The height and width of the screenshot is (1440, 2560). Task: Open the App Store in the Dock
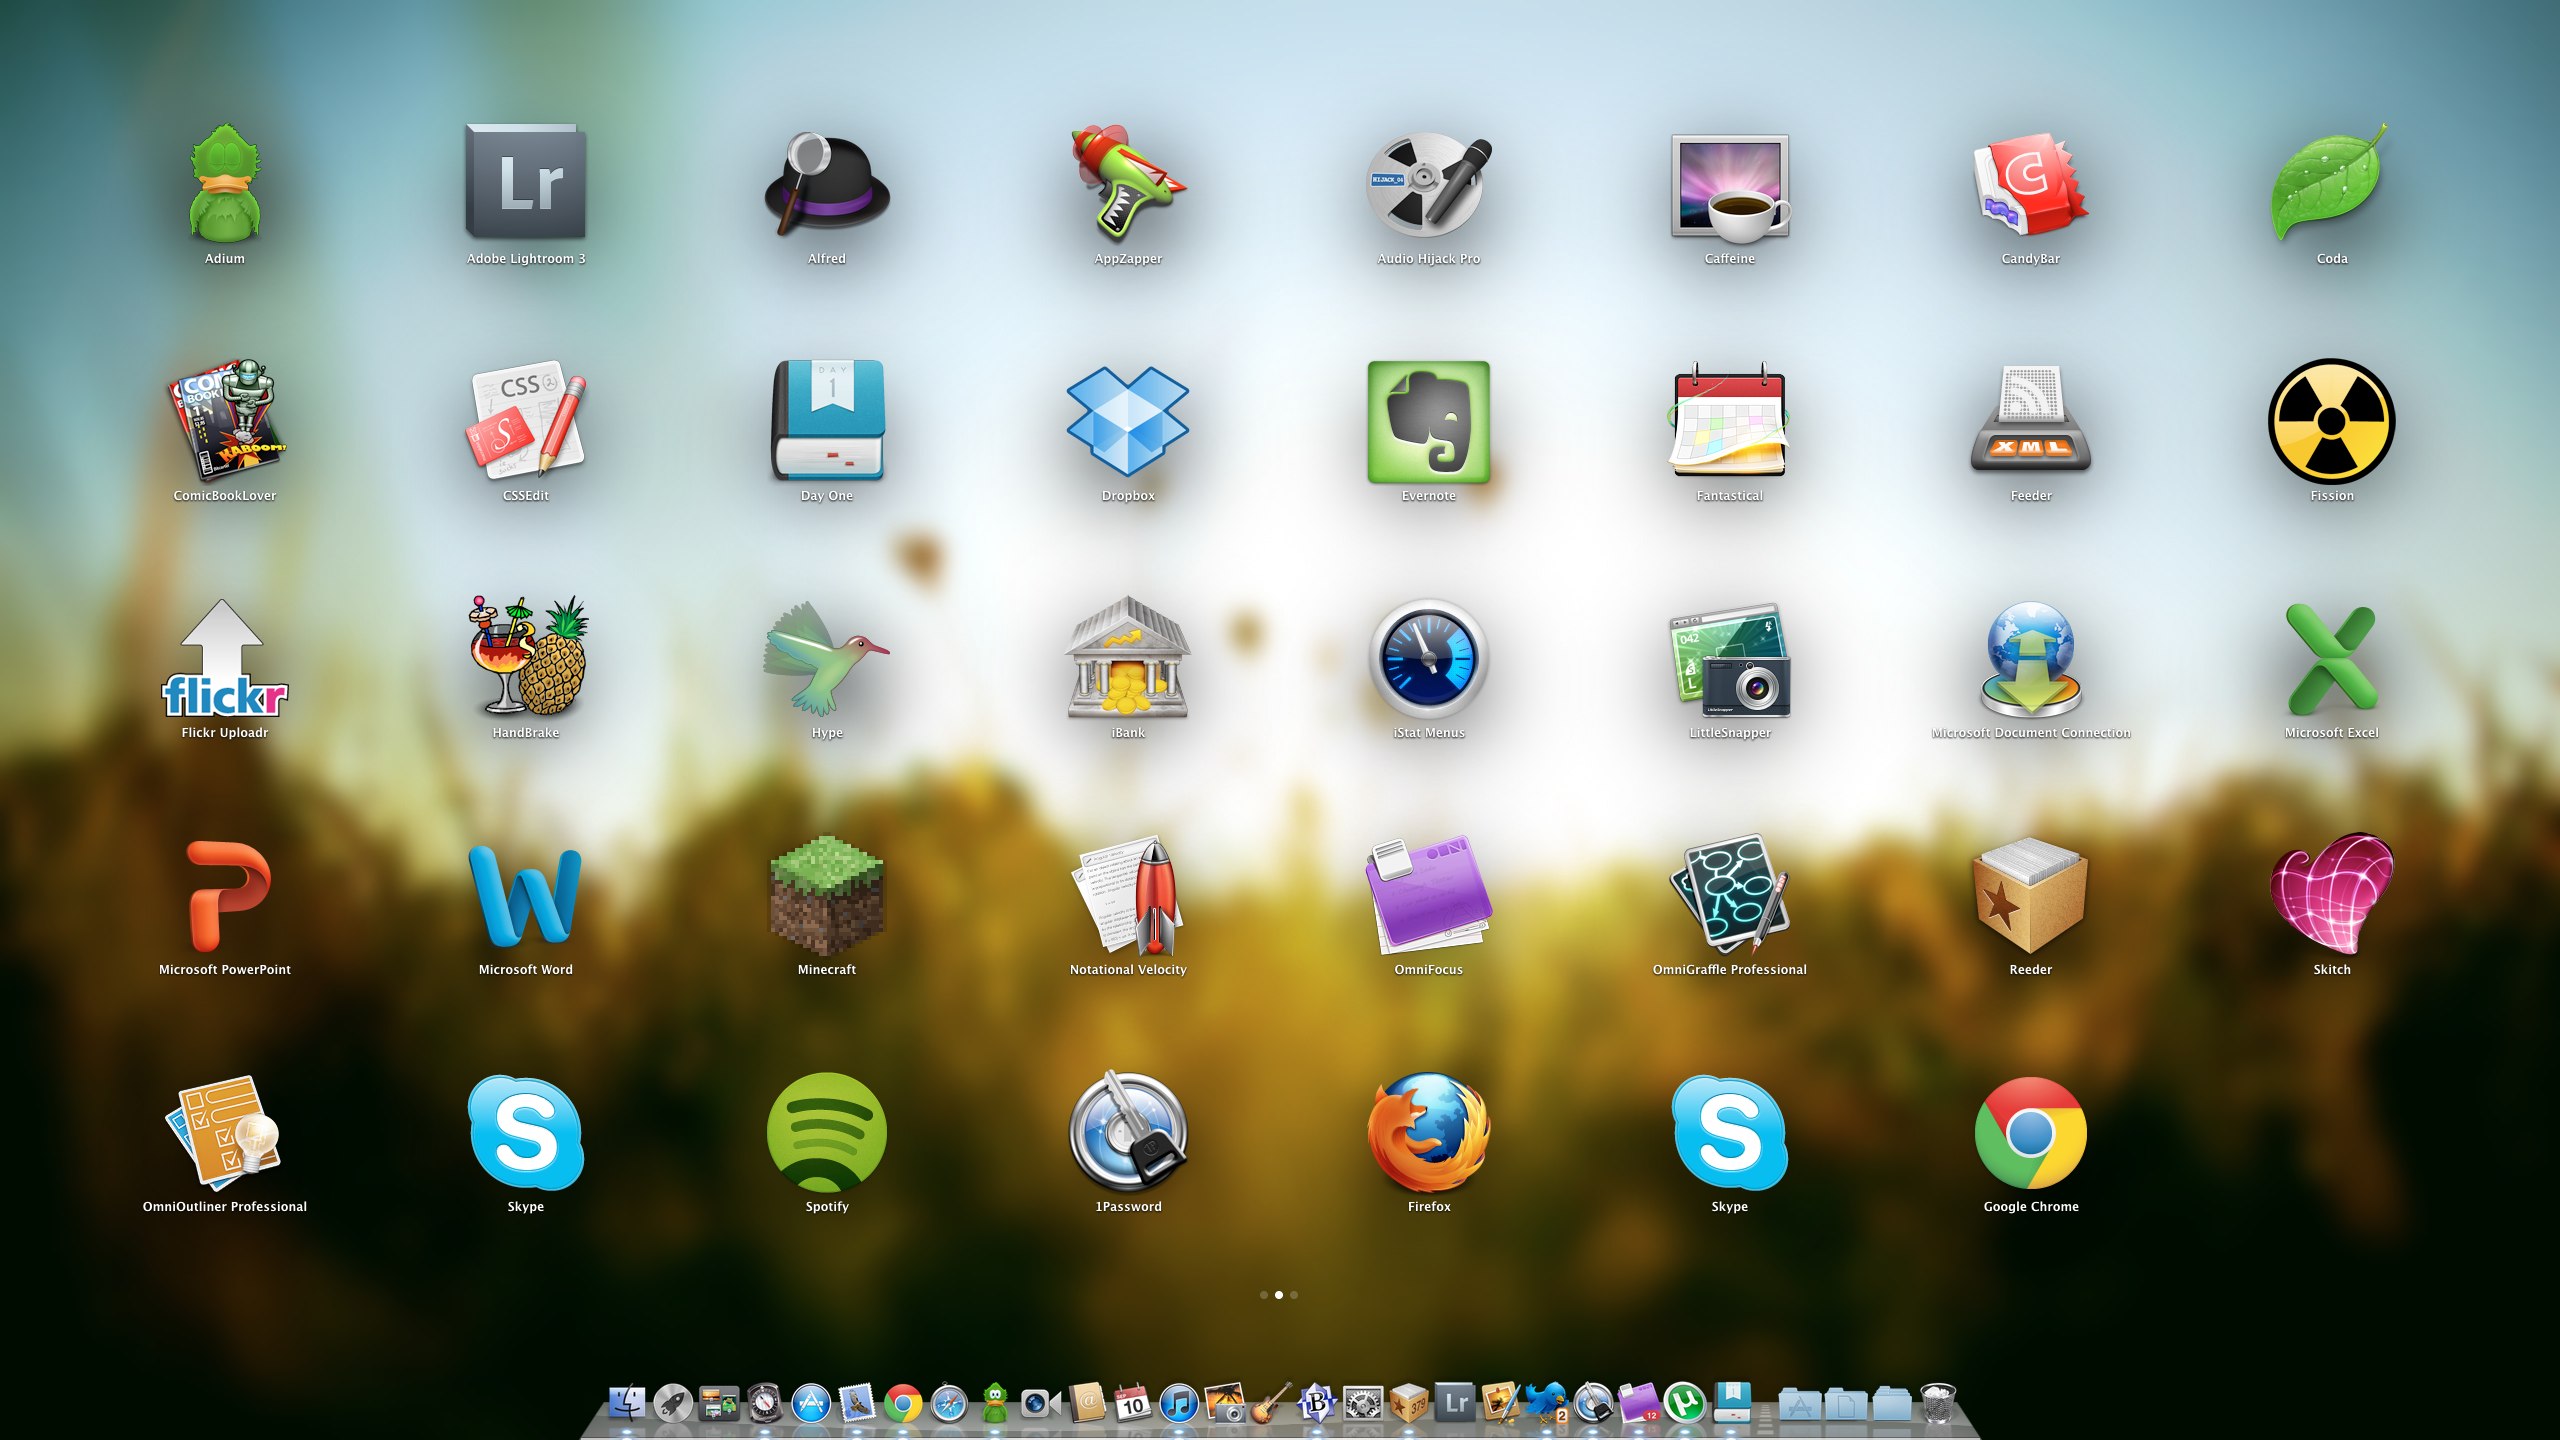click(811, 1403)
